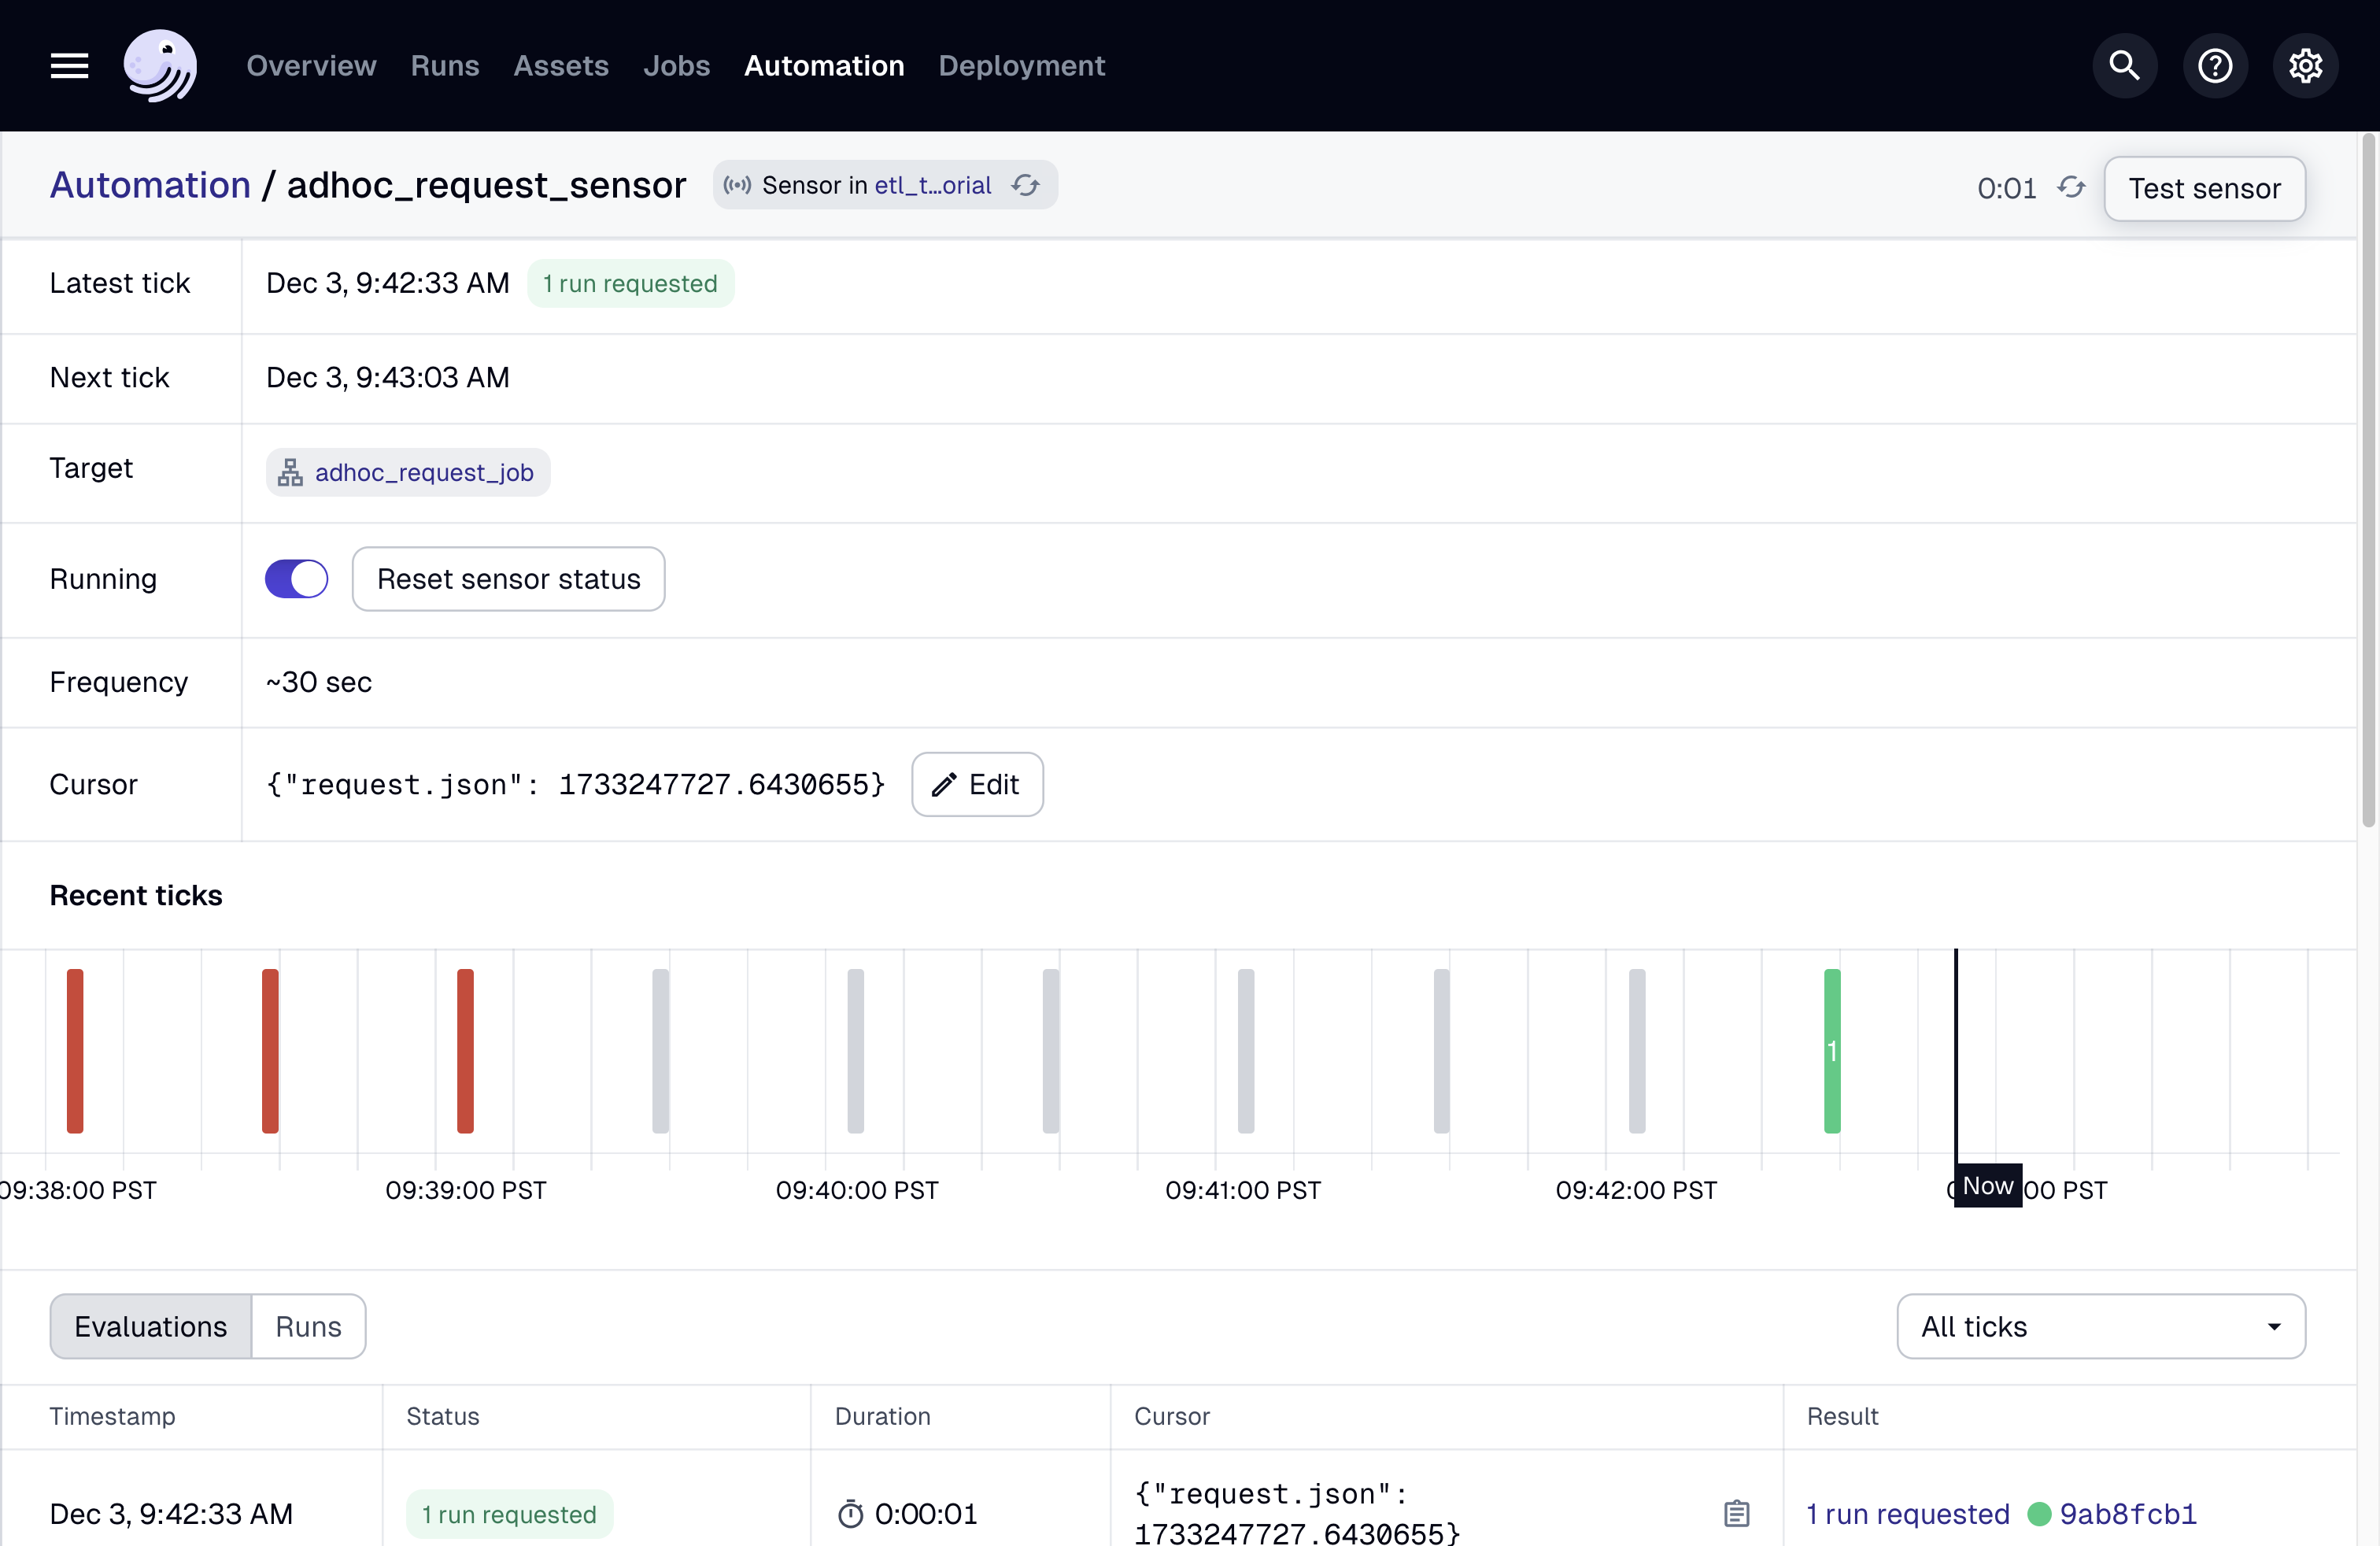Click the first red failed tick bar
The height and width of the screenshot is (1546, 2380).
click(x=75, y=1050)
